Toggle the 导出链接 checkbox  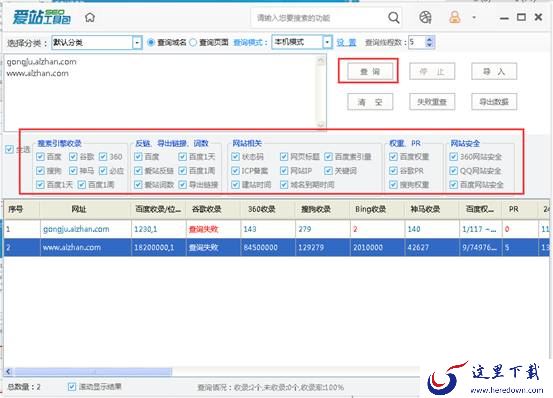pyautogui.click(x=183, y=184)
